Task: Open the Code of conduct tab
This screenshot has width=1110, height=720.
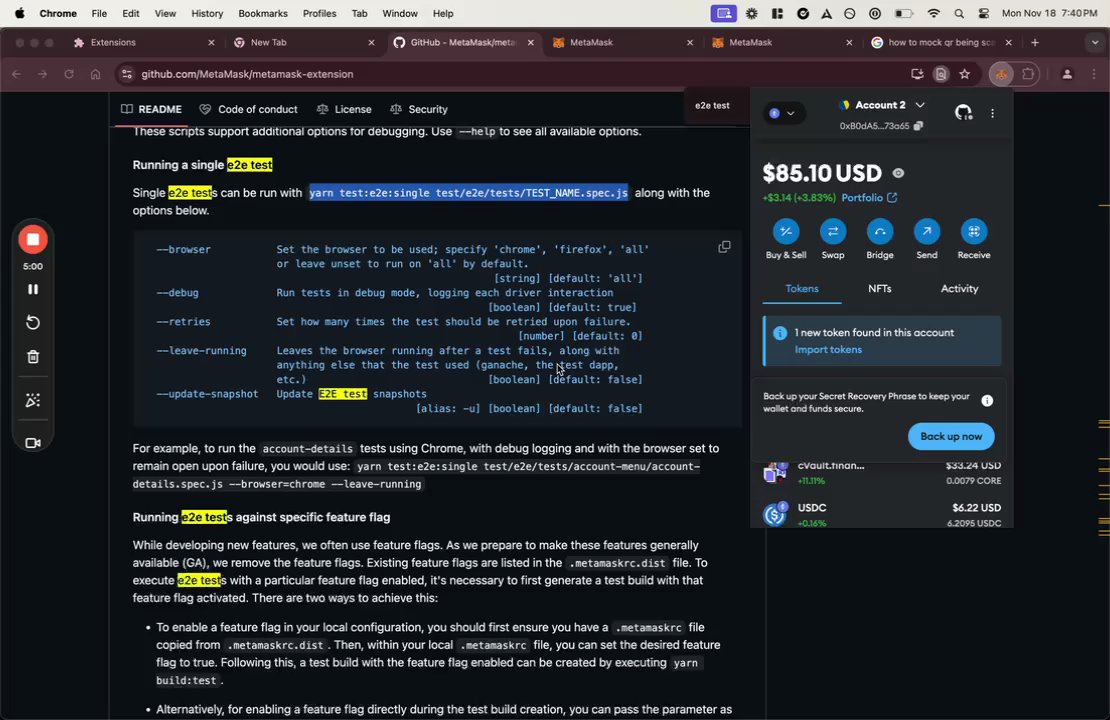Action: pos(248,110)
